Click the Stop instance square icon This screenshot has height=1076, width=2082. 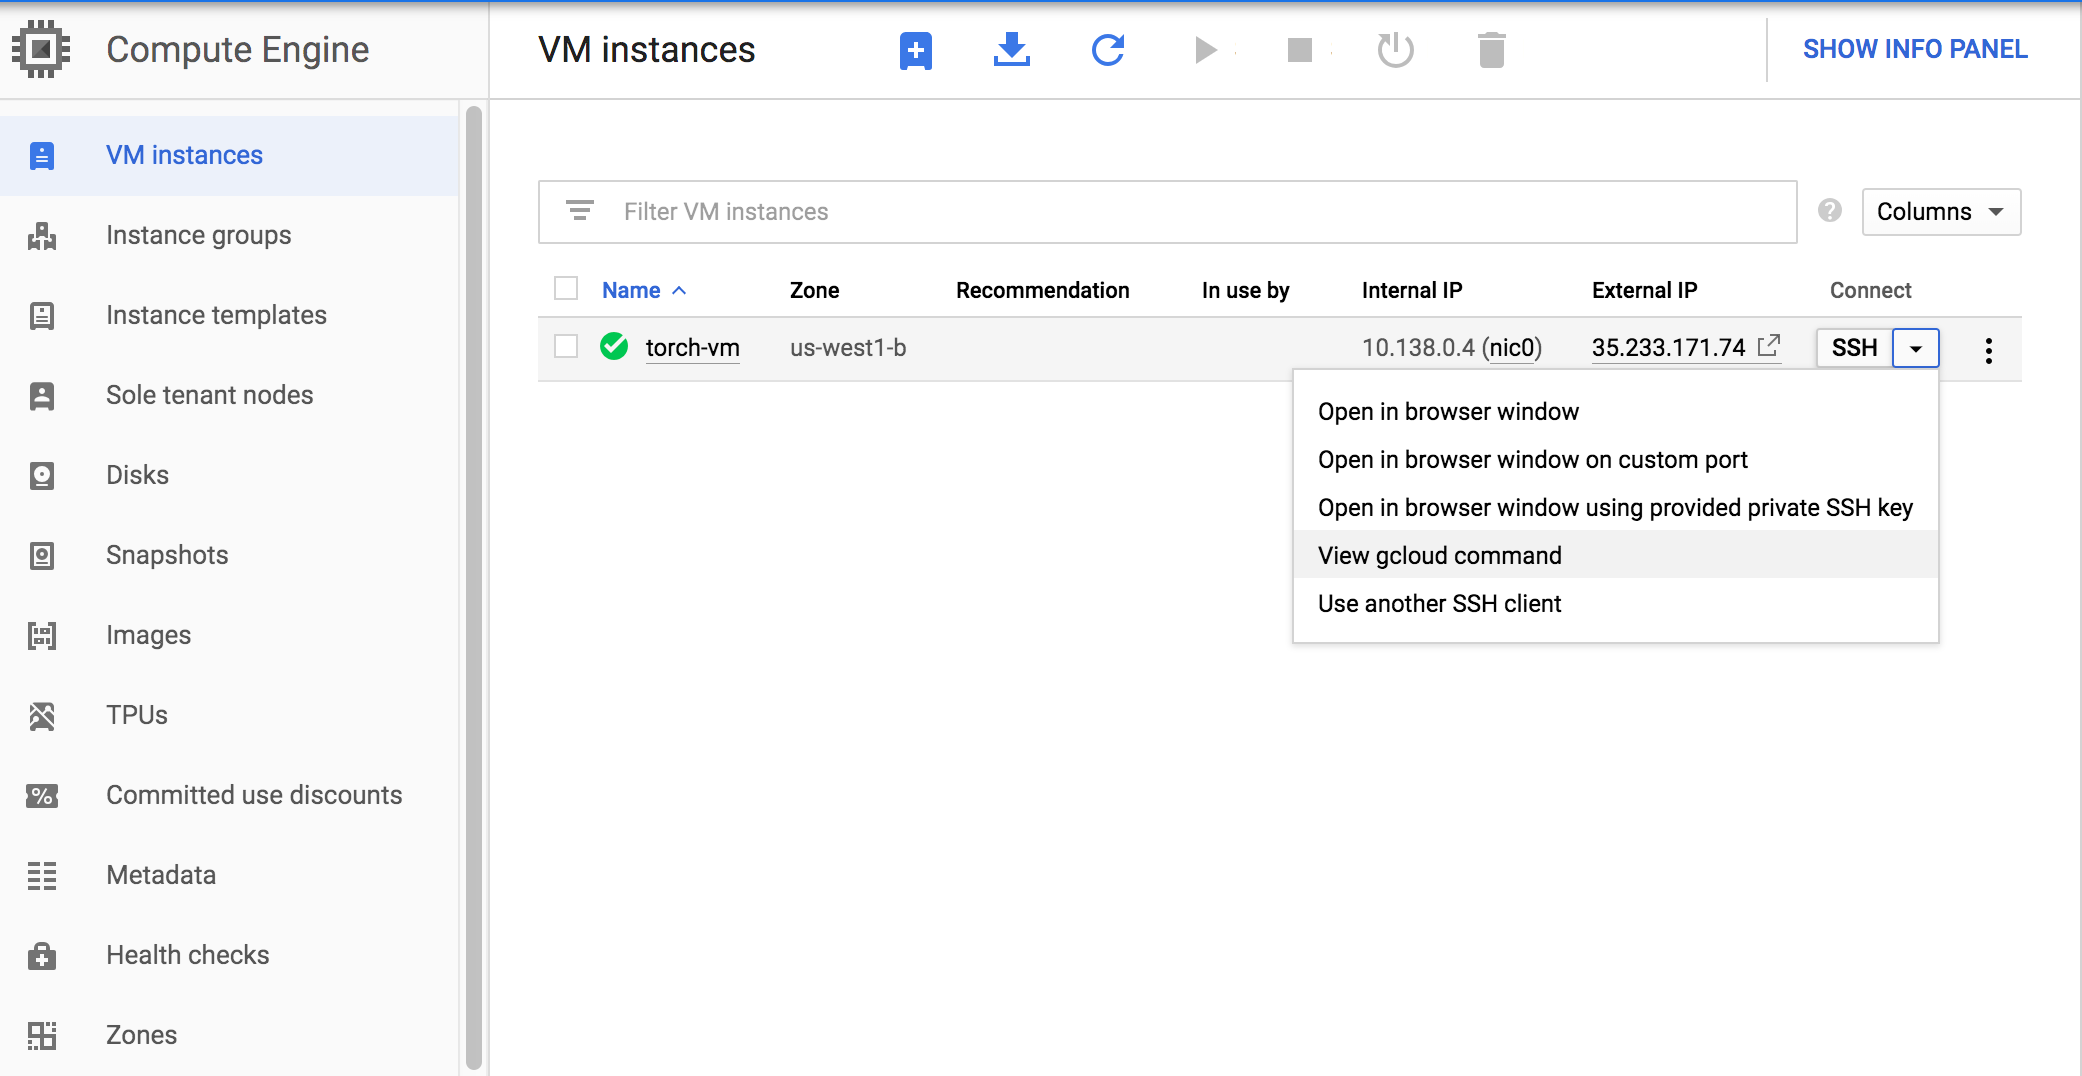[x=1299, y=49]
